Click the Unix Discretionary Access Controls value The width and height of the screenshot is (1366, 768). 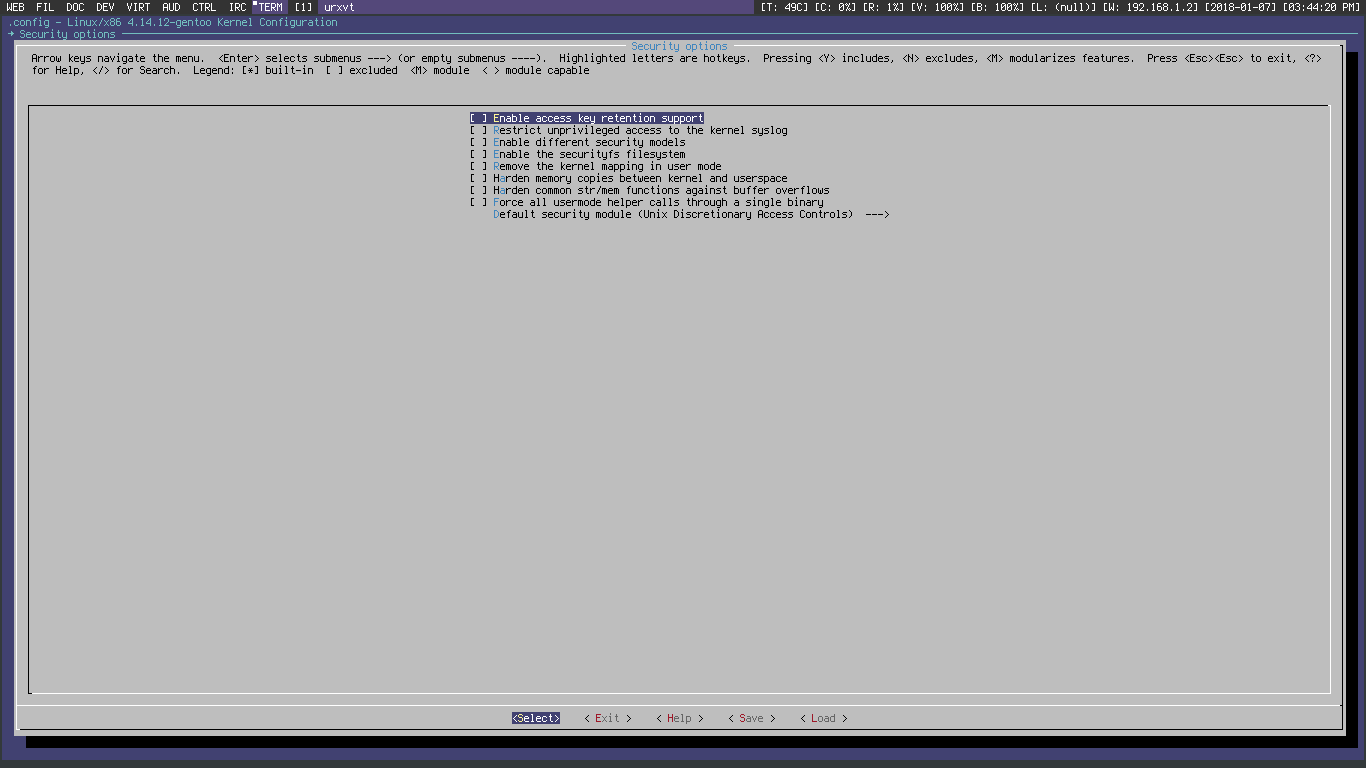pyautogui.click(x=745, y=214)
